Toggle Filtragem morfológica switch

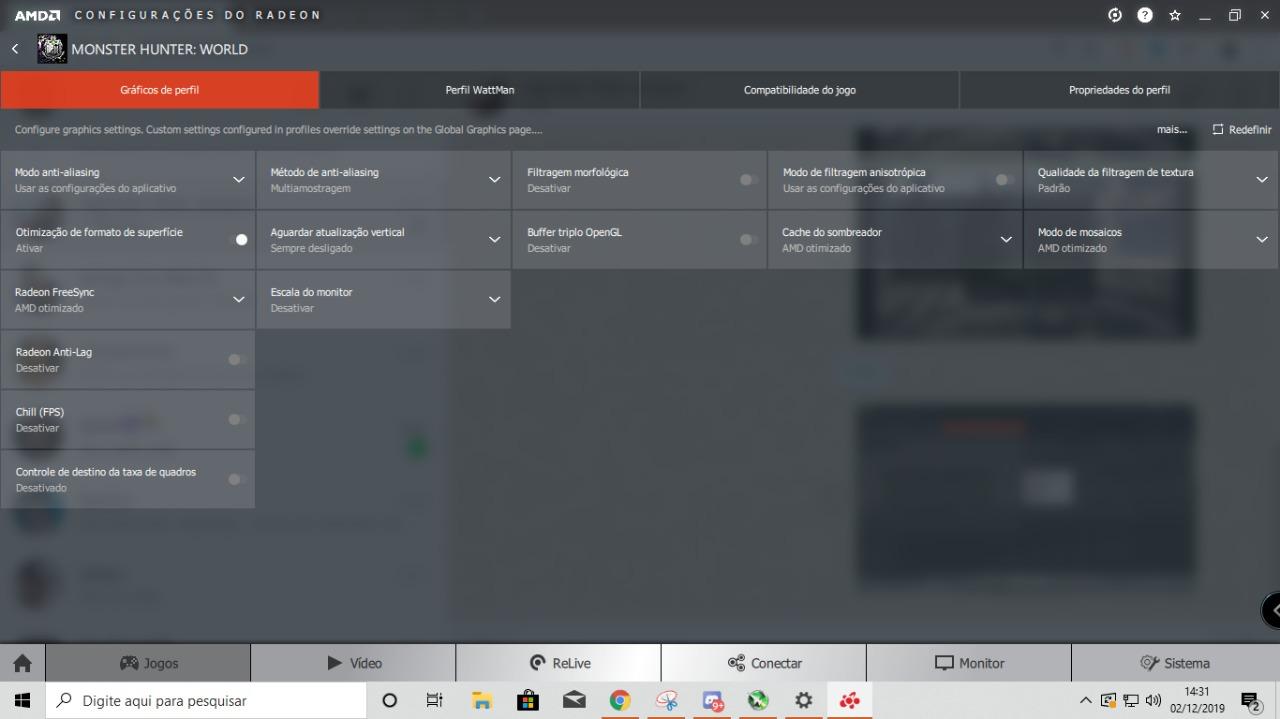pos(748,180)
